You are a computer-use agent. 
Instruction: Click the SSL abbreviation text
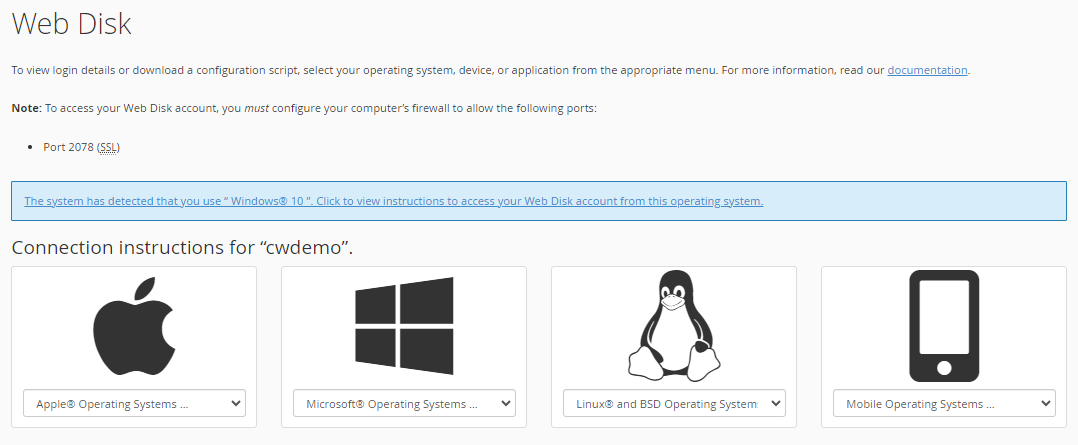pos(108,147)
